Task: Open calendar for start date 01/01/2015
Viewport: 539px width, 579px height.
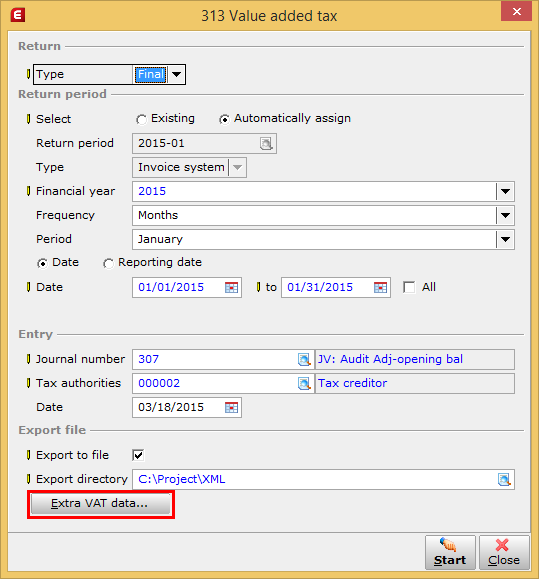Action: 231,287
